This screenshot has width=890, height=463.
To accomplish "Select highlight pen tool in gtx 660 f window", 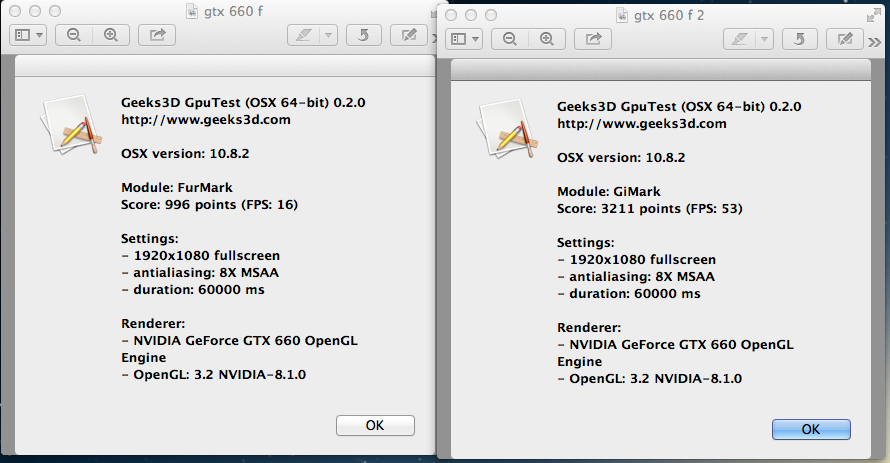I will [x=303, y=35].
